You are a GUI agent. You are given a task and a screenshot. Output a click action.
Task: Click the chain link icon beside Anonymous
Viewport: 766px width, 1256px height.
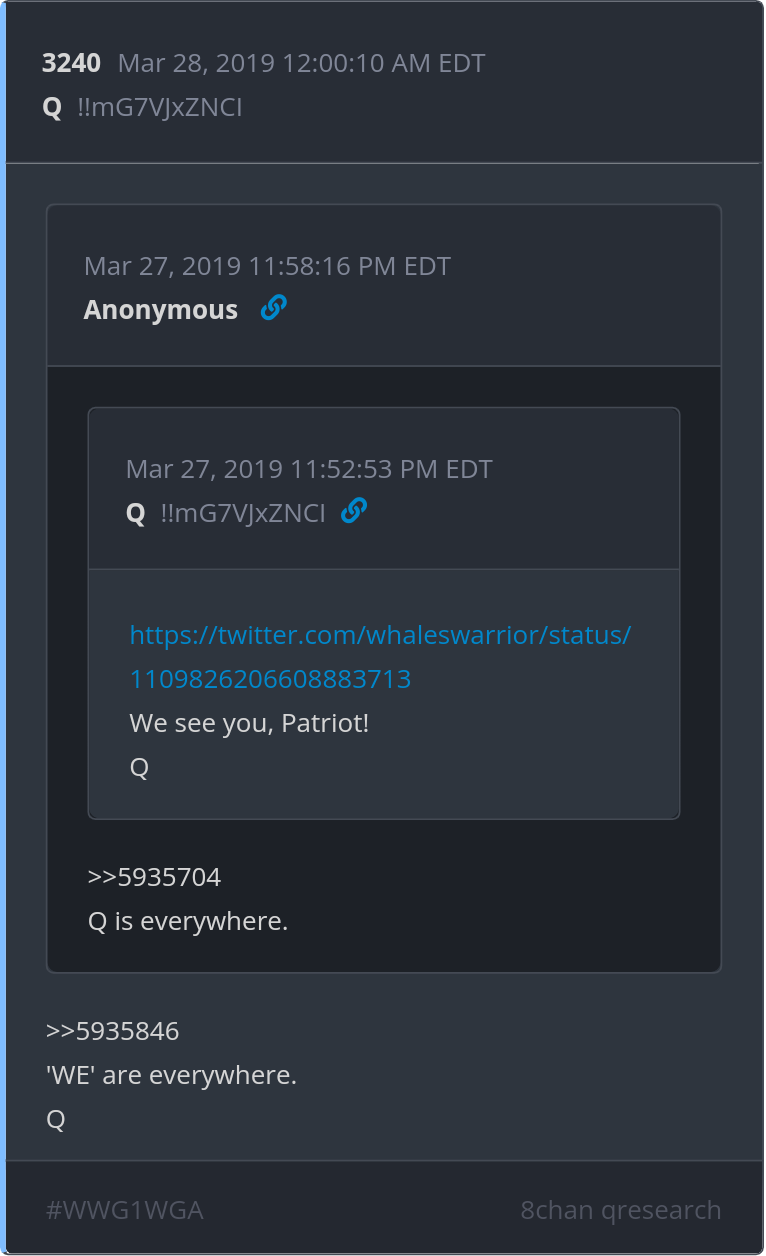(x=273, y=309)
